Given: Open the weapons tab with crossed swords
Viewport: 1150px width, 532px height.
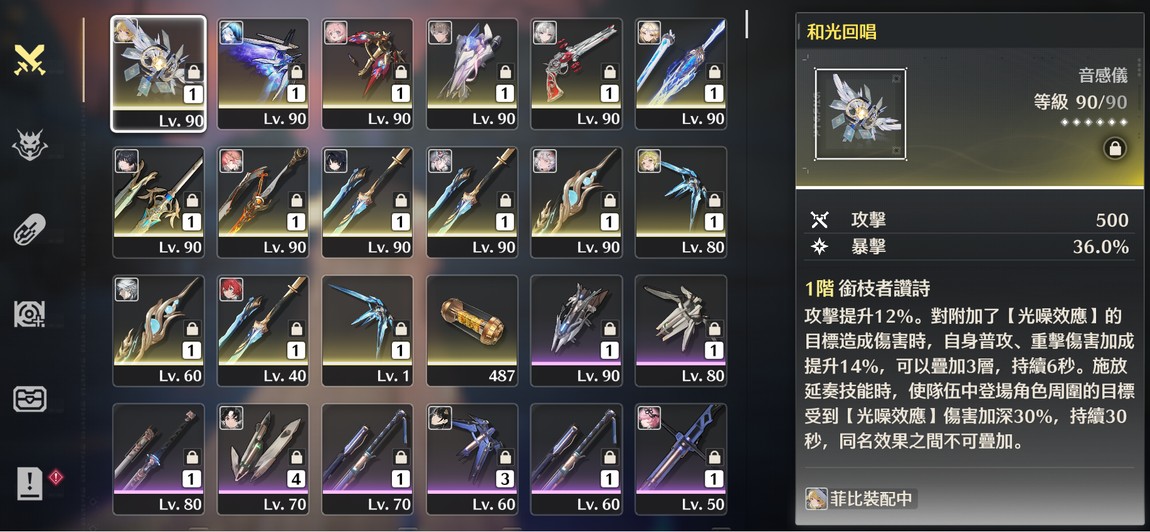Looking at the screenshot, I should click(x=30, y=60).
